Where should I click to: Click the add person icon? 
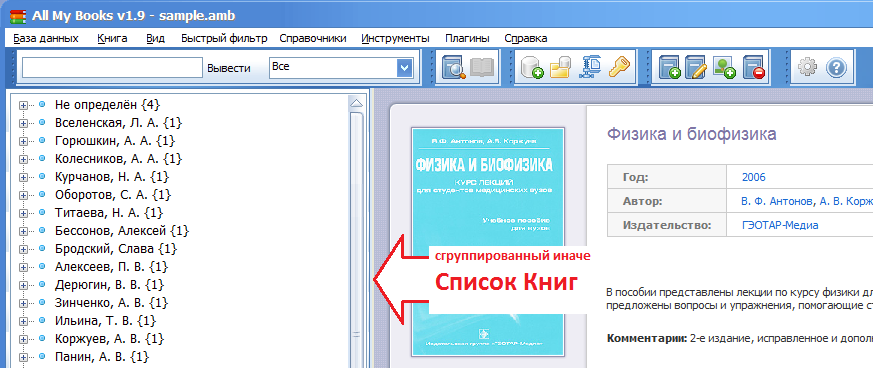point(724,68)
